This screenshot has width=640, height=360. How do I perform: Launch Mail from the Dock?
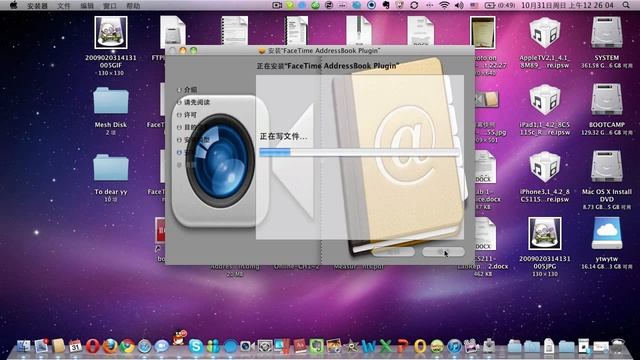coord(42,346)
